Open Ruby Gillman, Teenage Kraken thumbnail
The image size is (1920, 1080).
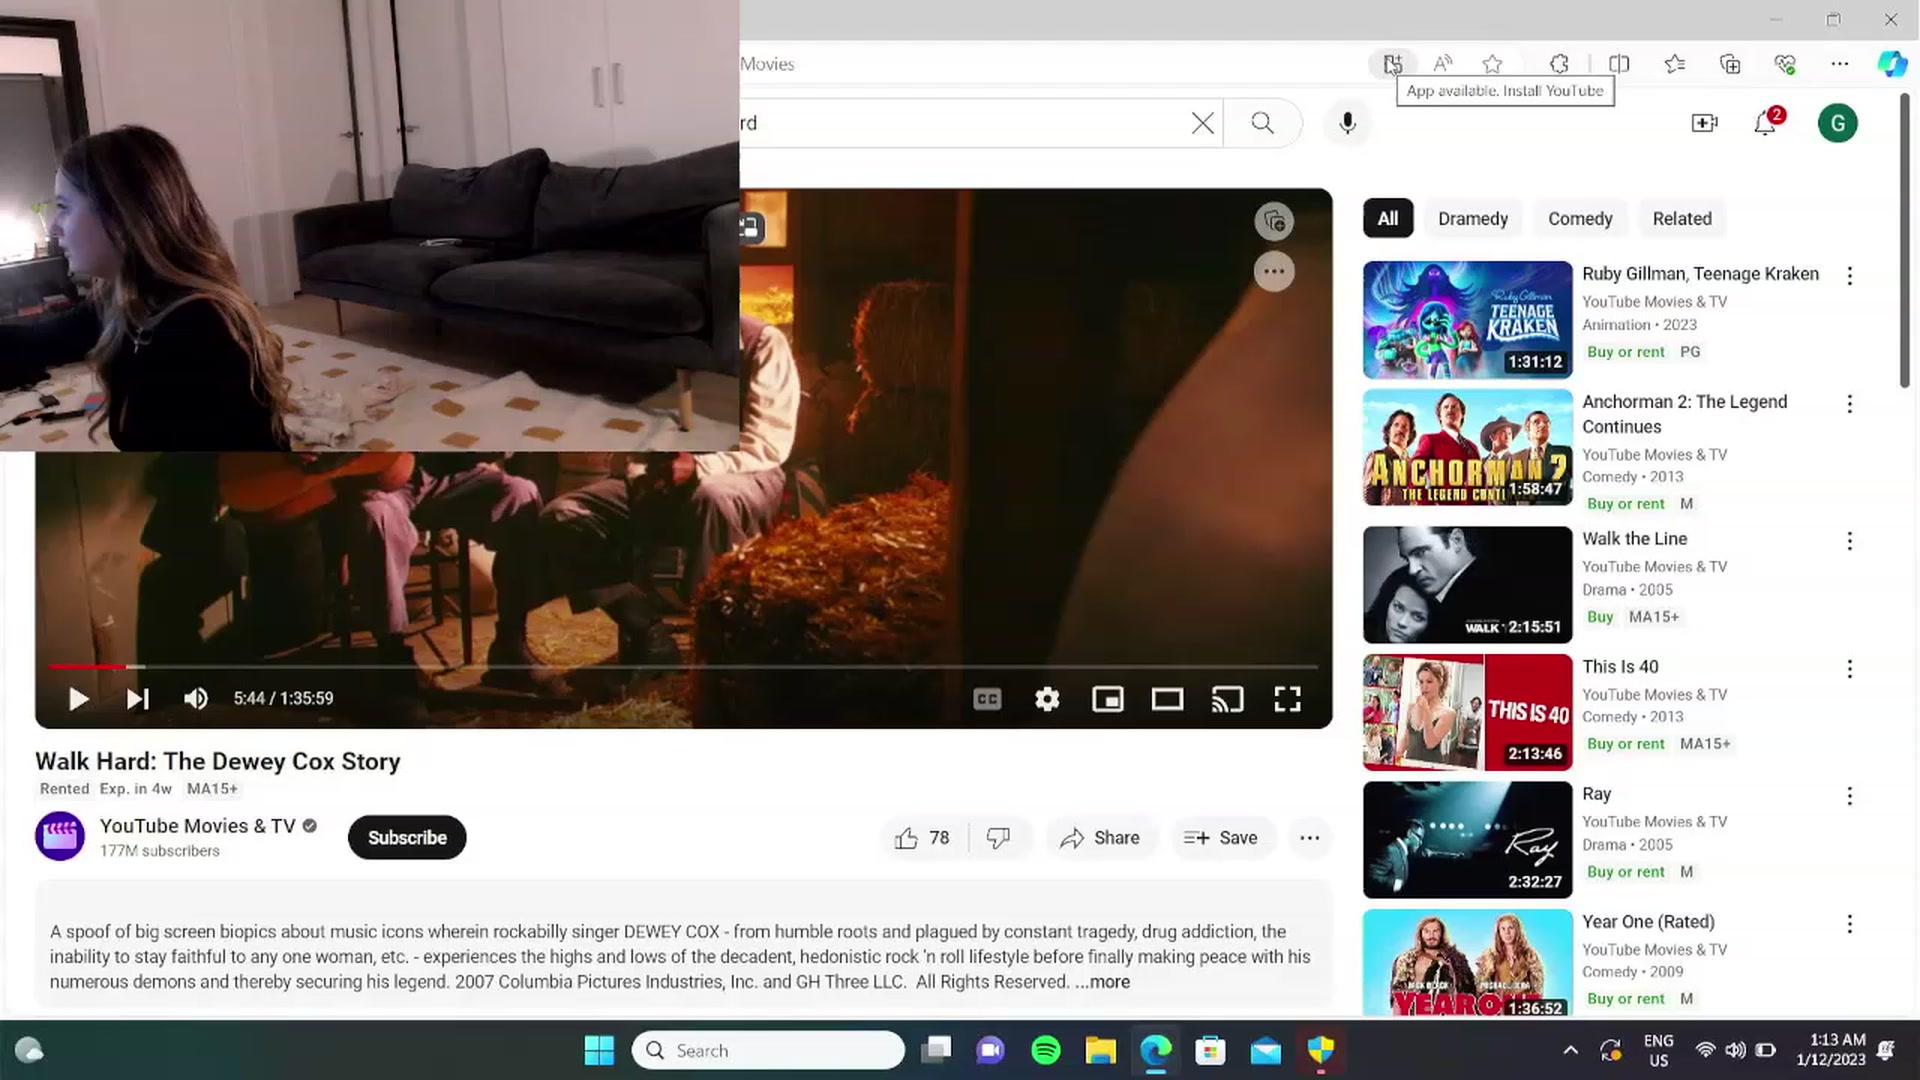[x=1467, y=320]
